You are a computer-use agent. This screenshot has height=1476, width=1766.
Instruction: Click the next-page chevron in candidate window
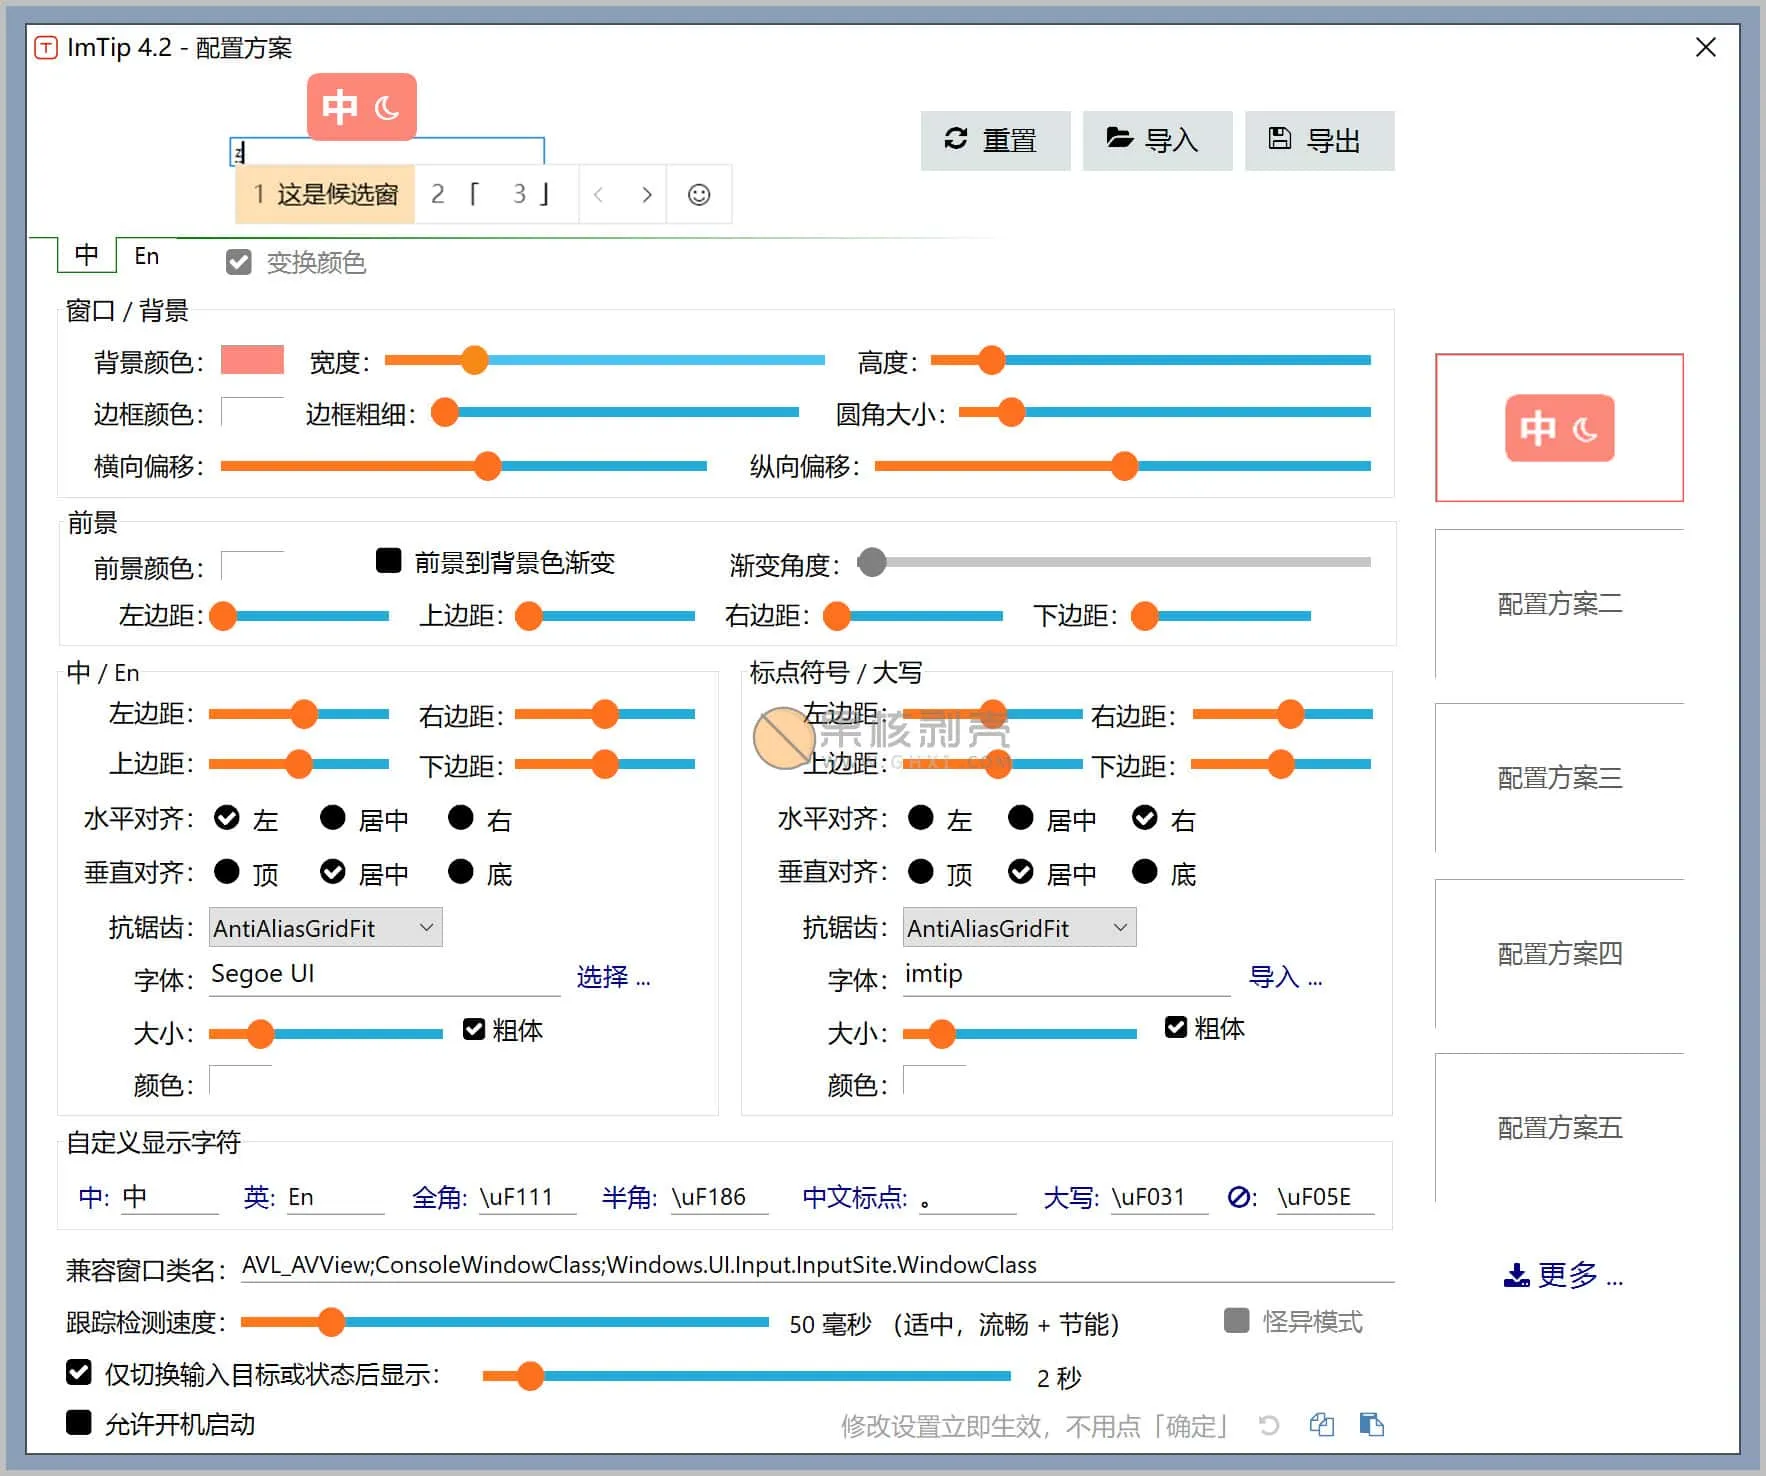click(x=647, y=194)
